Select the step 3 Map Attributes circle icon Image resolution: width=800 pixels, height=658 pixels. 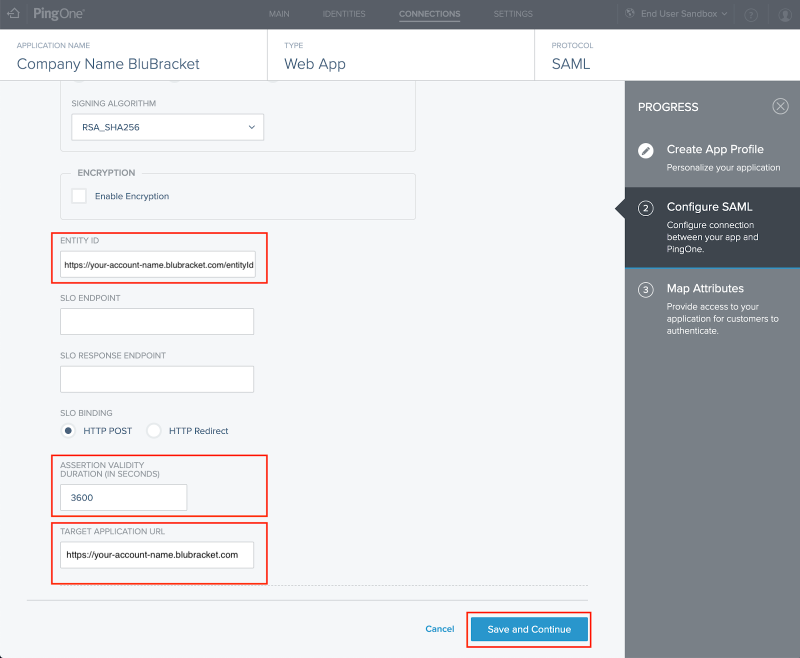(x=645, y=290)
